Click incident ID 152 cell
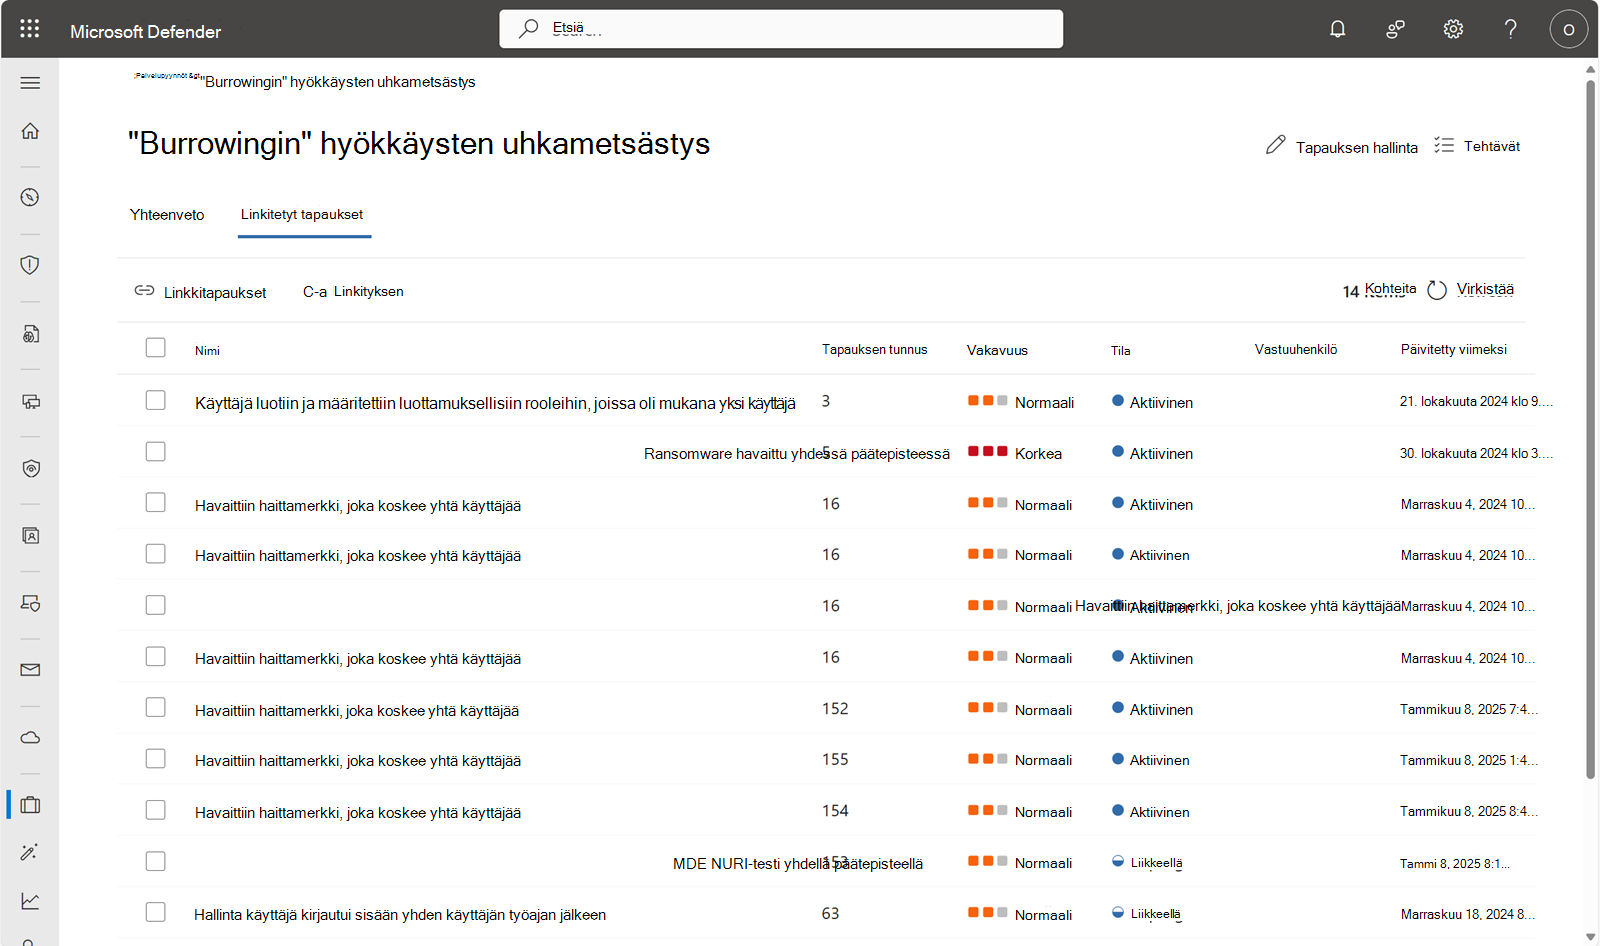Viewport: 1600px width, 946px height. [835, 709]
